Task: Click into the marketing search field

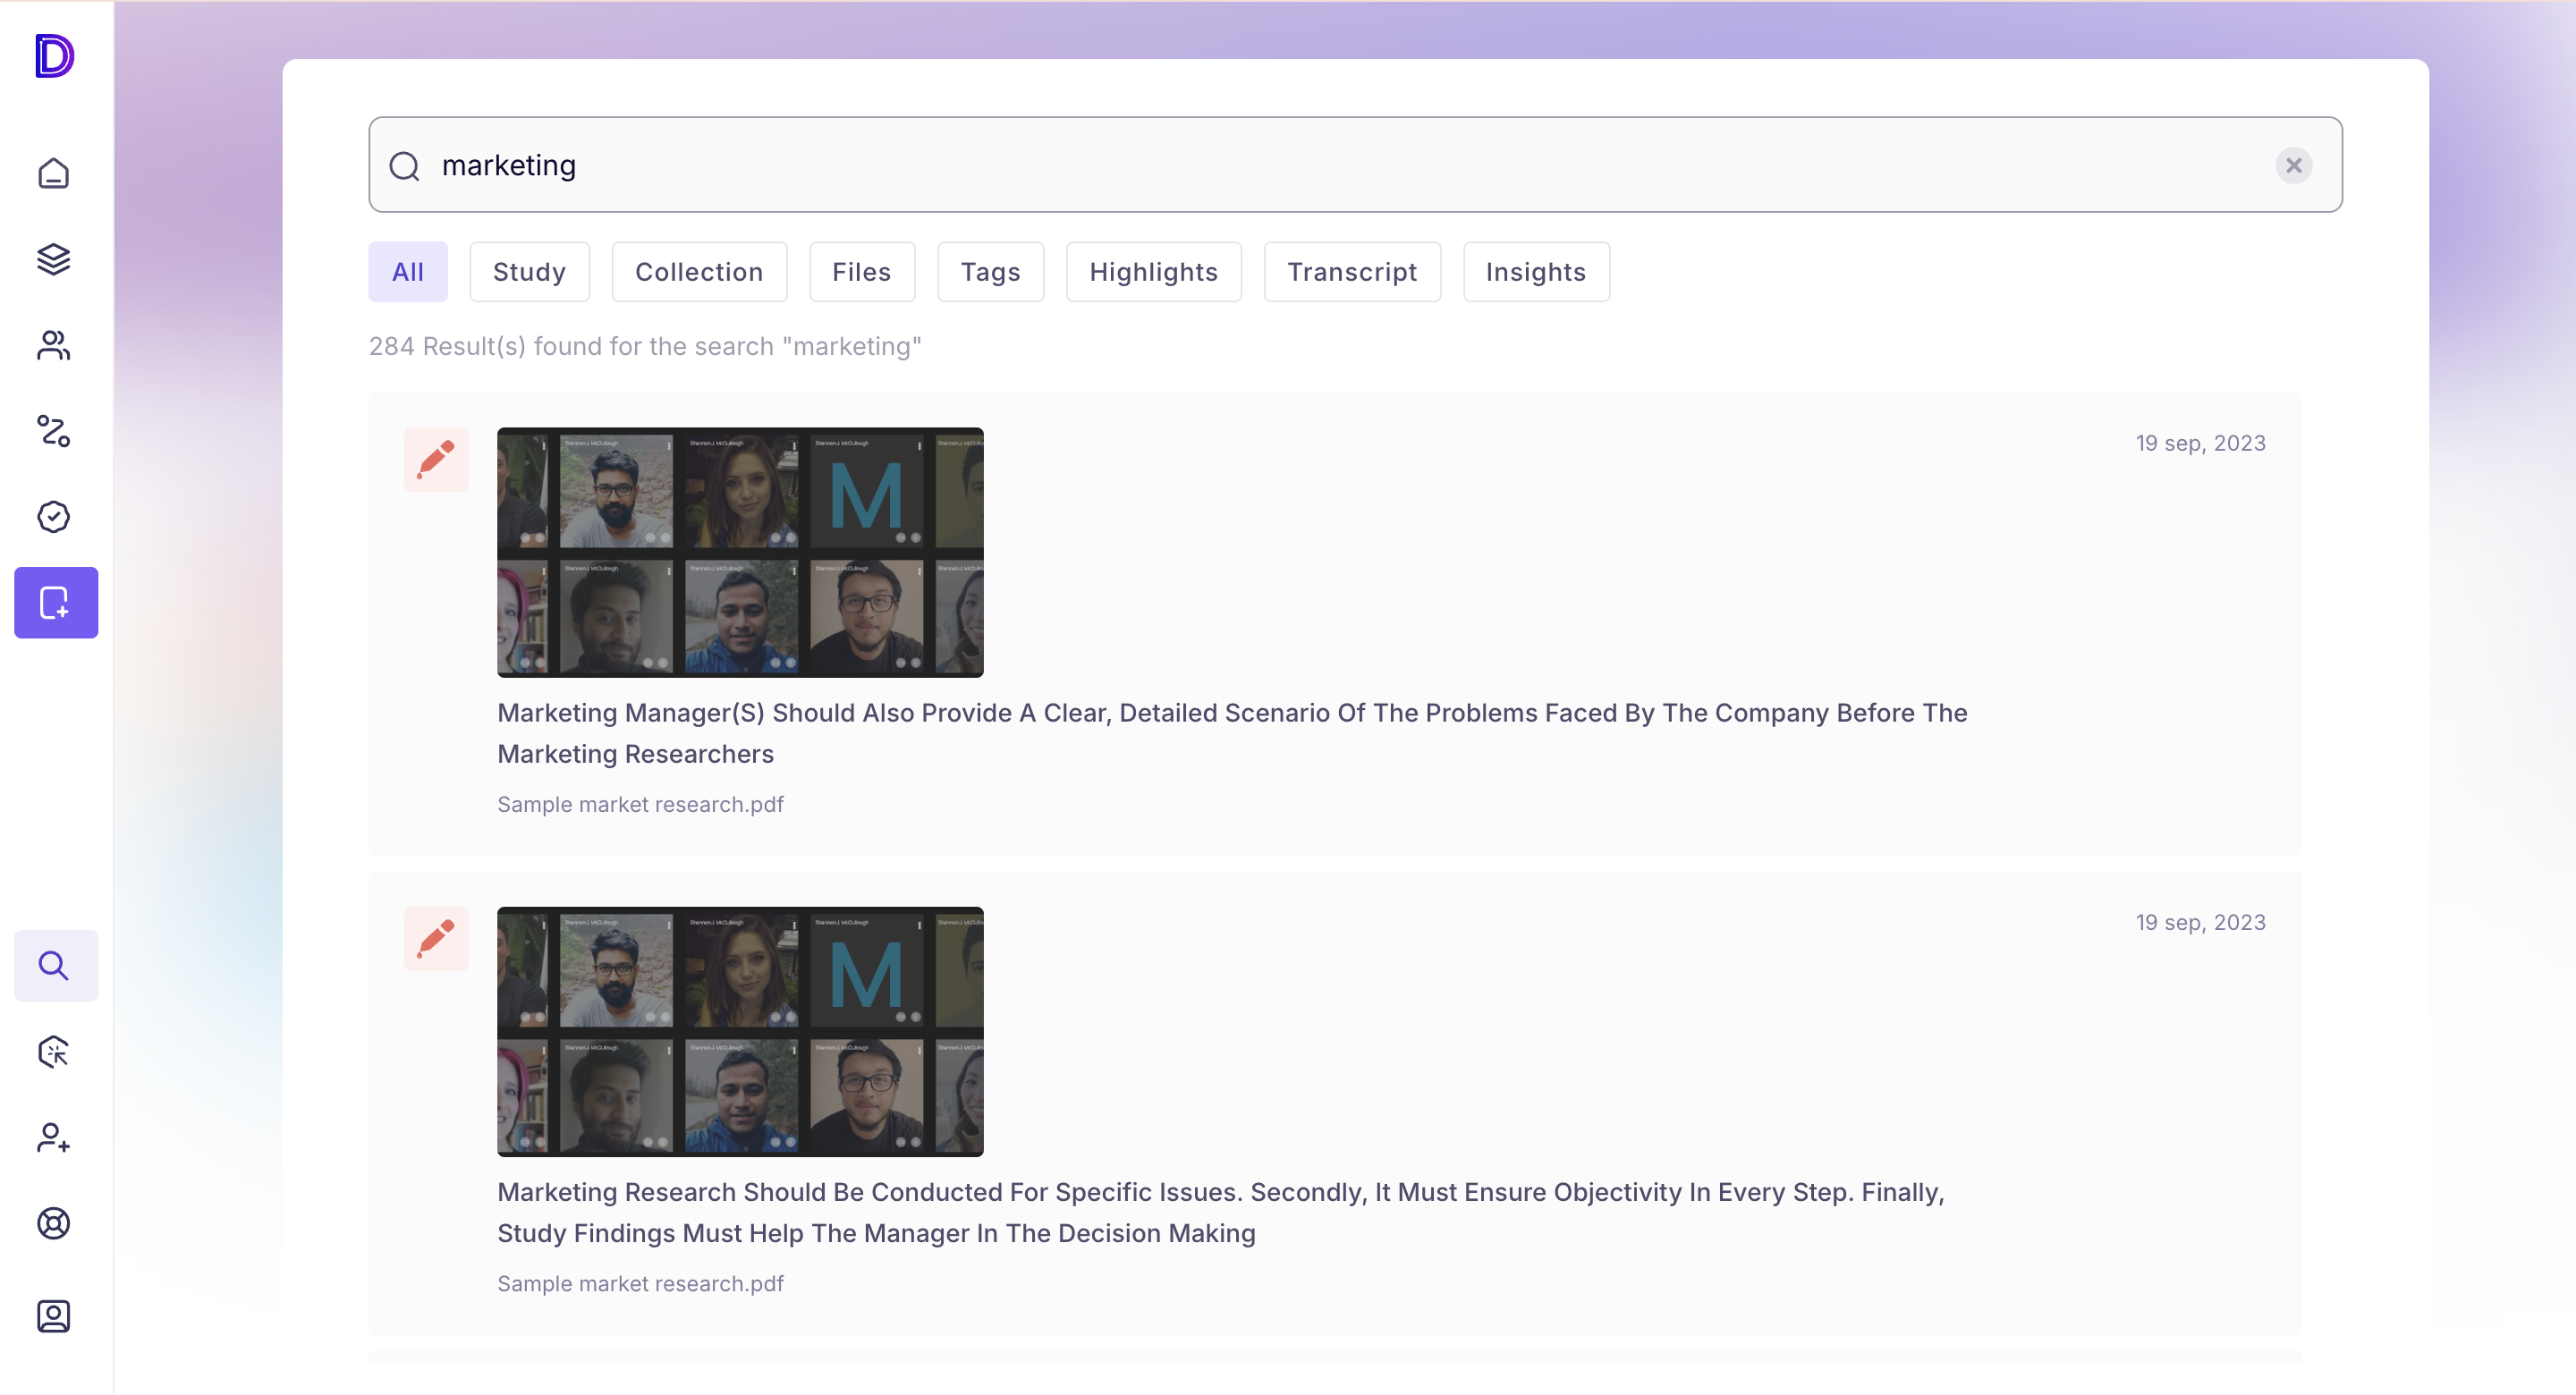Action: click(1355, 165)
